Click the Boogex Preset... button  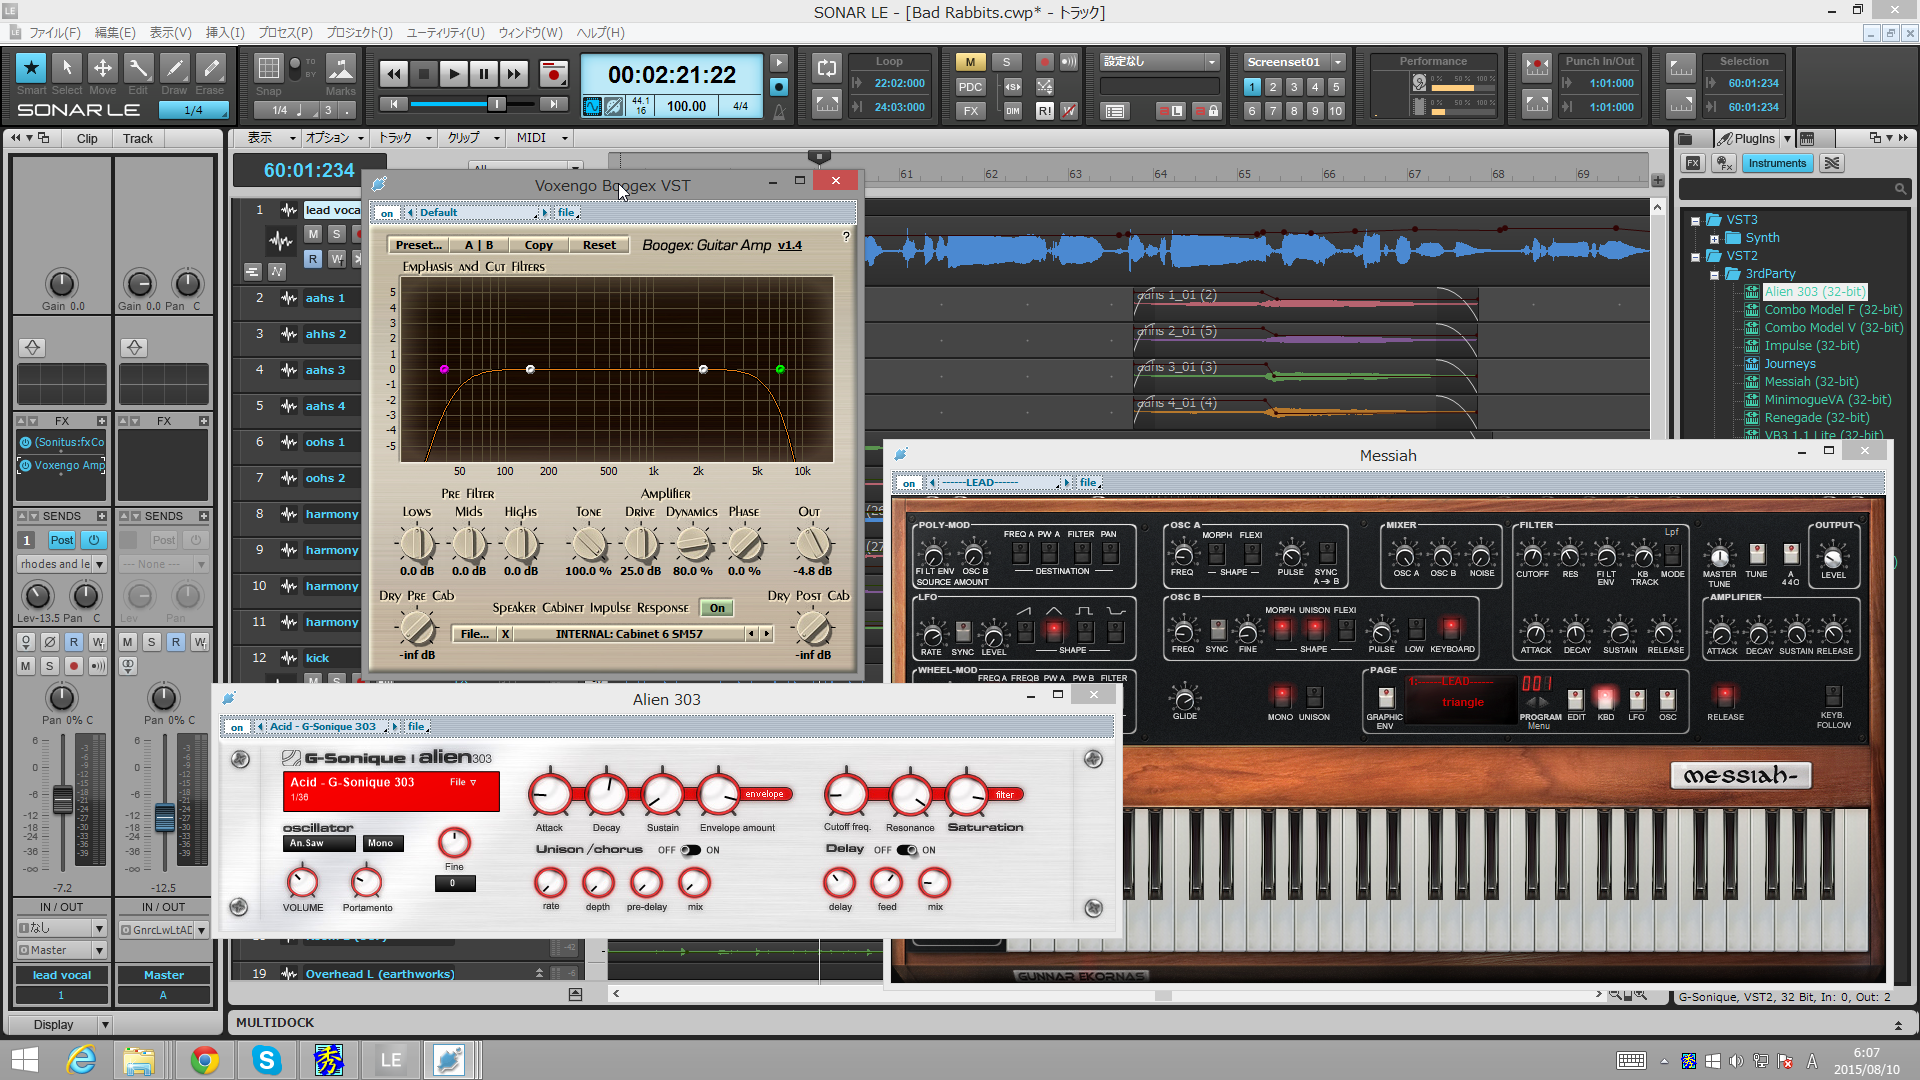pyautogui.click(x=418, y=245)
